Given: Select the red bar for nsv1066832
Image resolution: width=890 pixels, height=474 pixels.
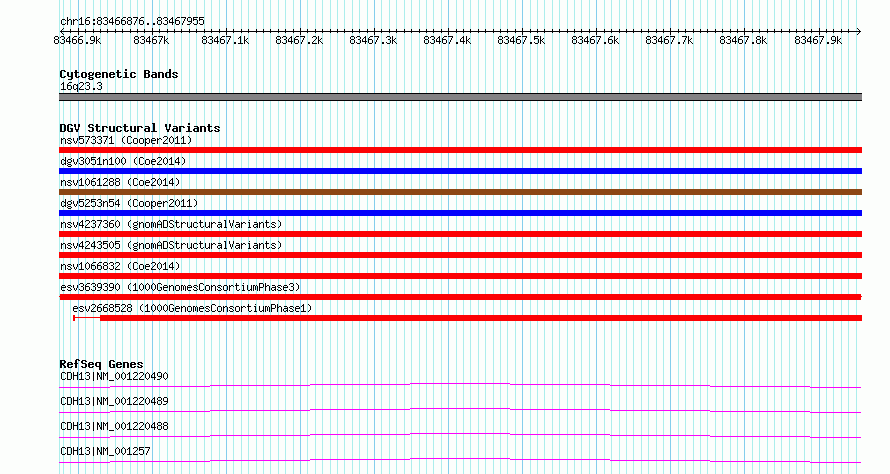Looking at the screenshot, I should pos(460,276).
